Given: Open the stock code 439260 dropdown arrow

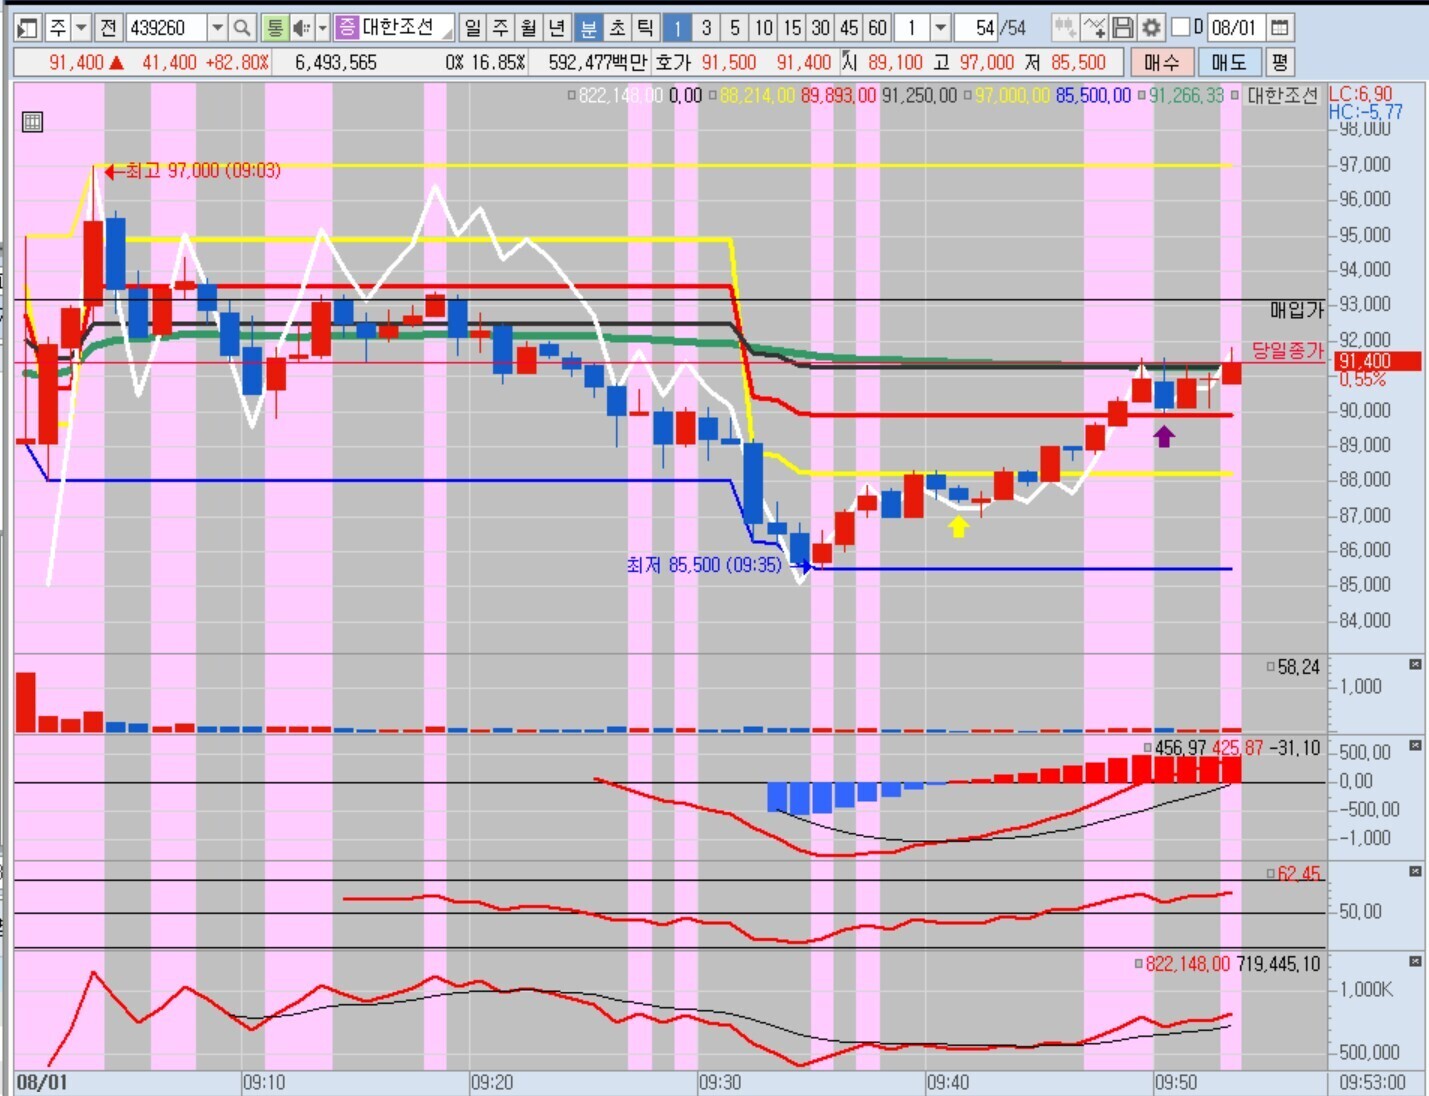Looking at the screenshot, I should [x=217, y=27].
